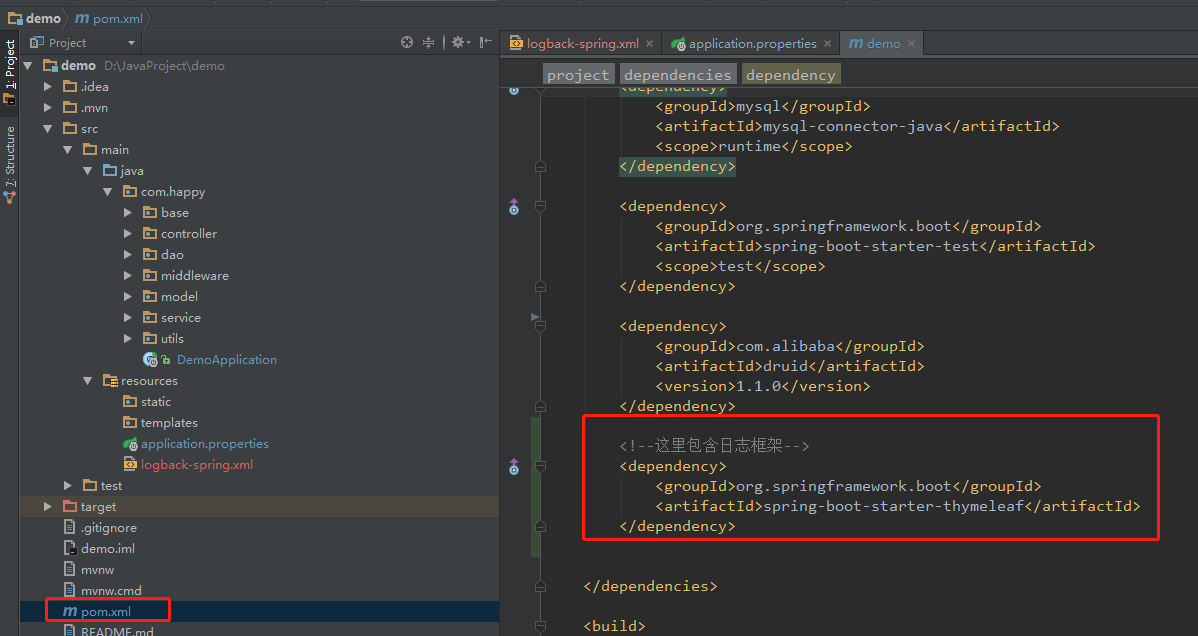Expand the dao package
The image size is (1198, 636).
(128, 255)
